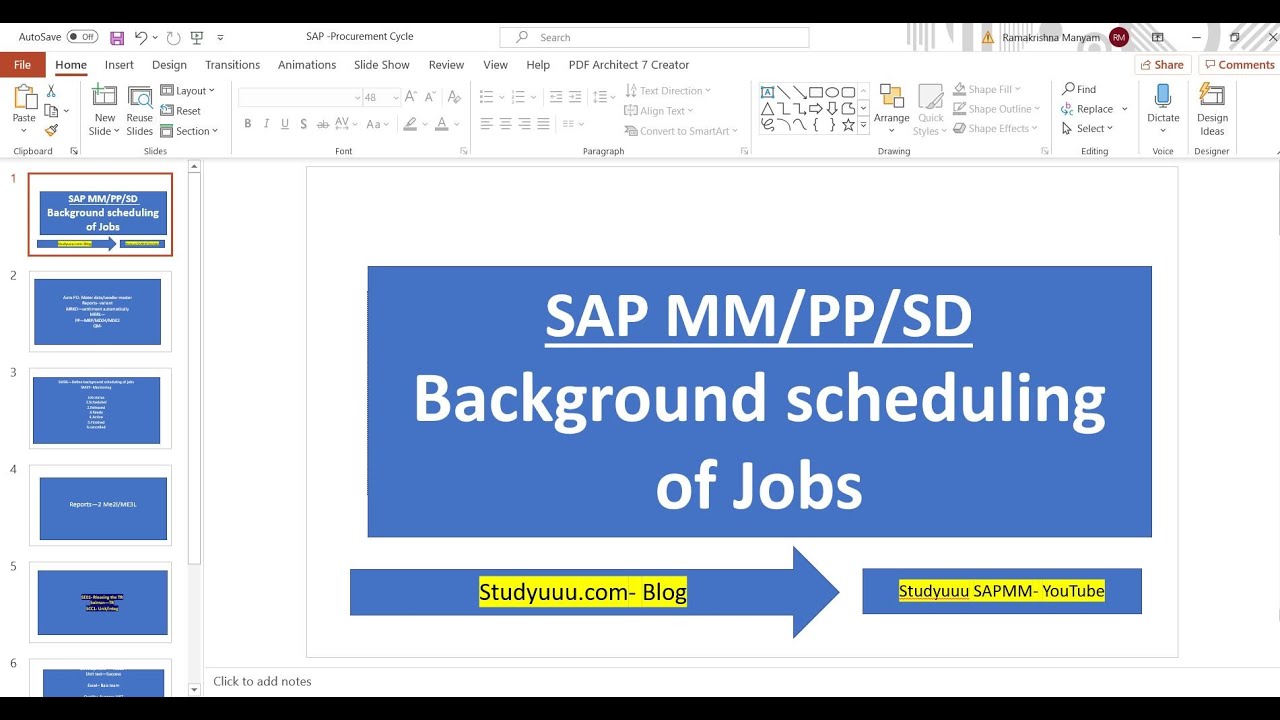1280x720 pixels.
Task: Click to add notes area
Action: [262, 681]
